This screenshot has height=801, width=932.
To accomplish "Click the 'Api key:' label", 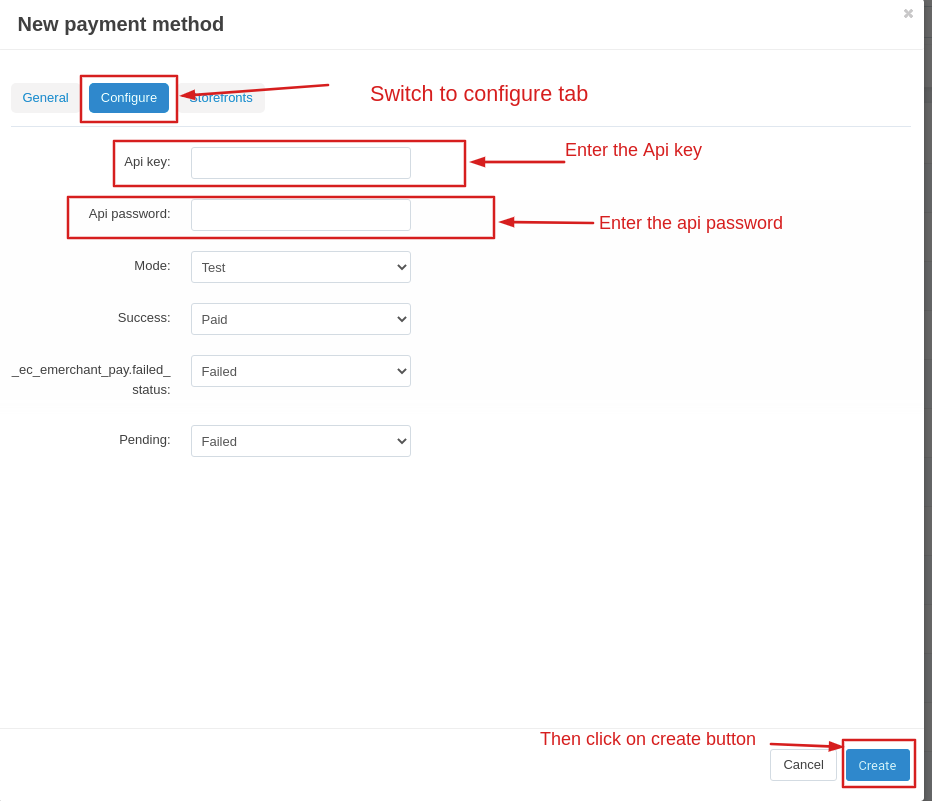I will coord(147,162).
